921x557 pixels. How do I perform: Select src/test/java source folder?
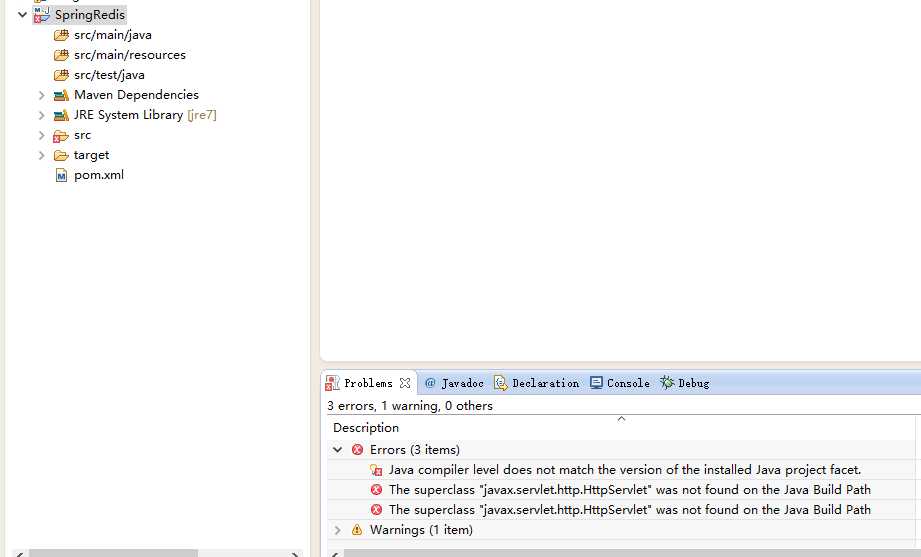(109, 75)
